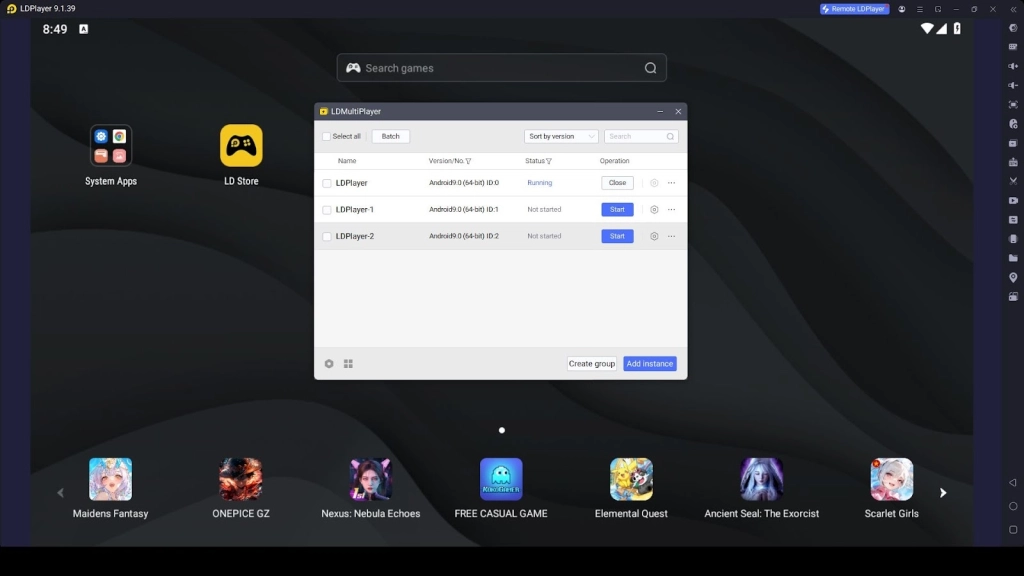Viewport: 1024px width, 576px height.
Task: Start the video recorder sidebar icon
Action: point(1013,200)
